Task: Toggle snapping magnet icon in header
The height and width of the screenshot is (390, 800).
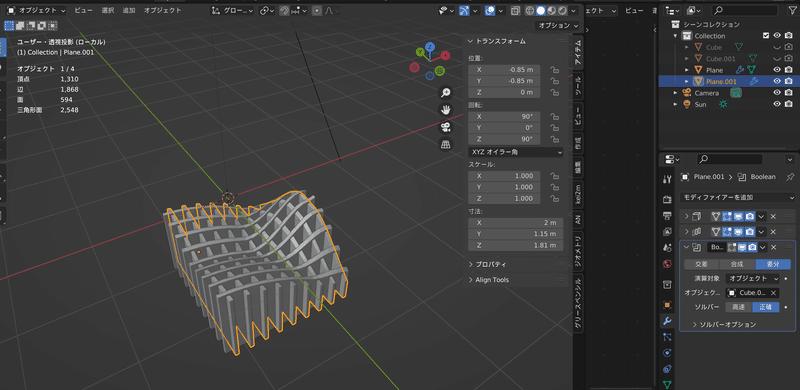Action: coord(285,10)
